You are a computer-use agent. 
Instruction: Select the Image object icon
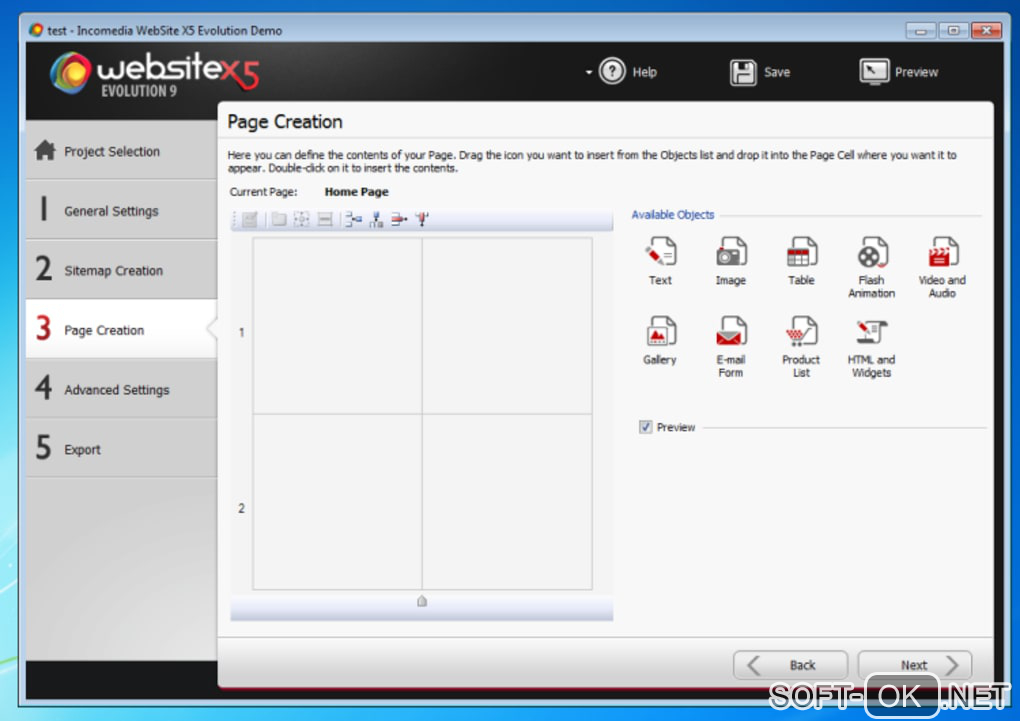[x=731, y=252]
